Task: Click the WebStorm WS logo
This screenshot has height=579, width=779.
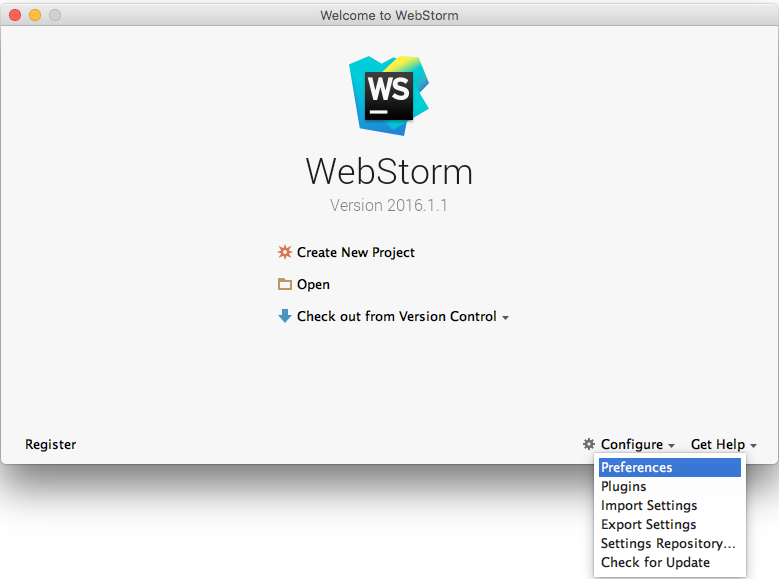Action: [x=389, y=96]
